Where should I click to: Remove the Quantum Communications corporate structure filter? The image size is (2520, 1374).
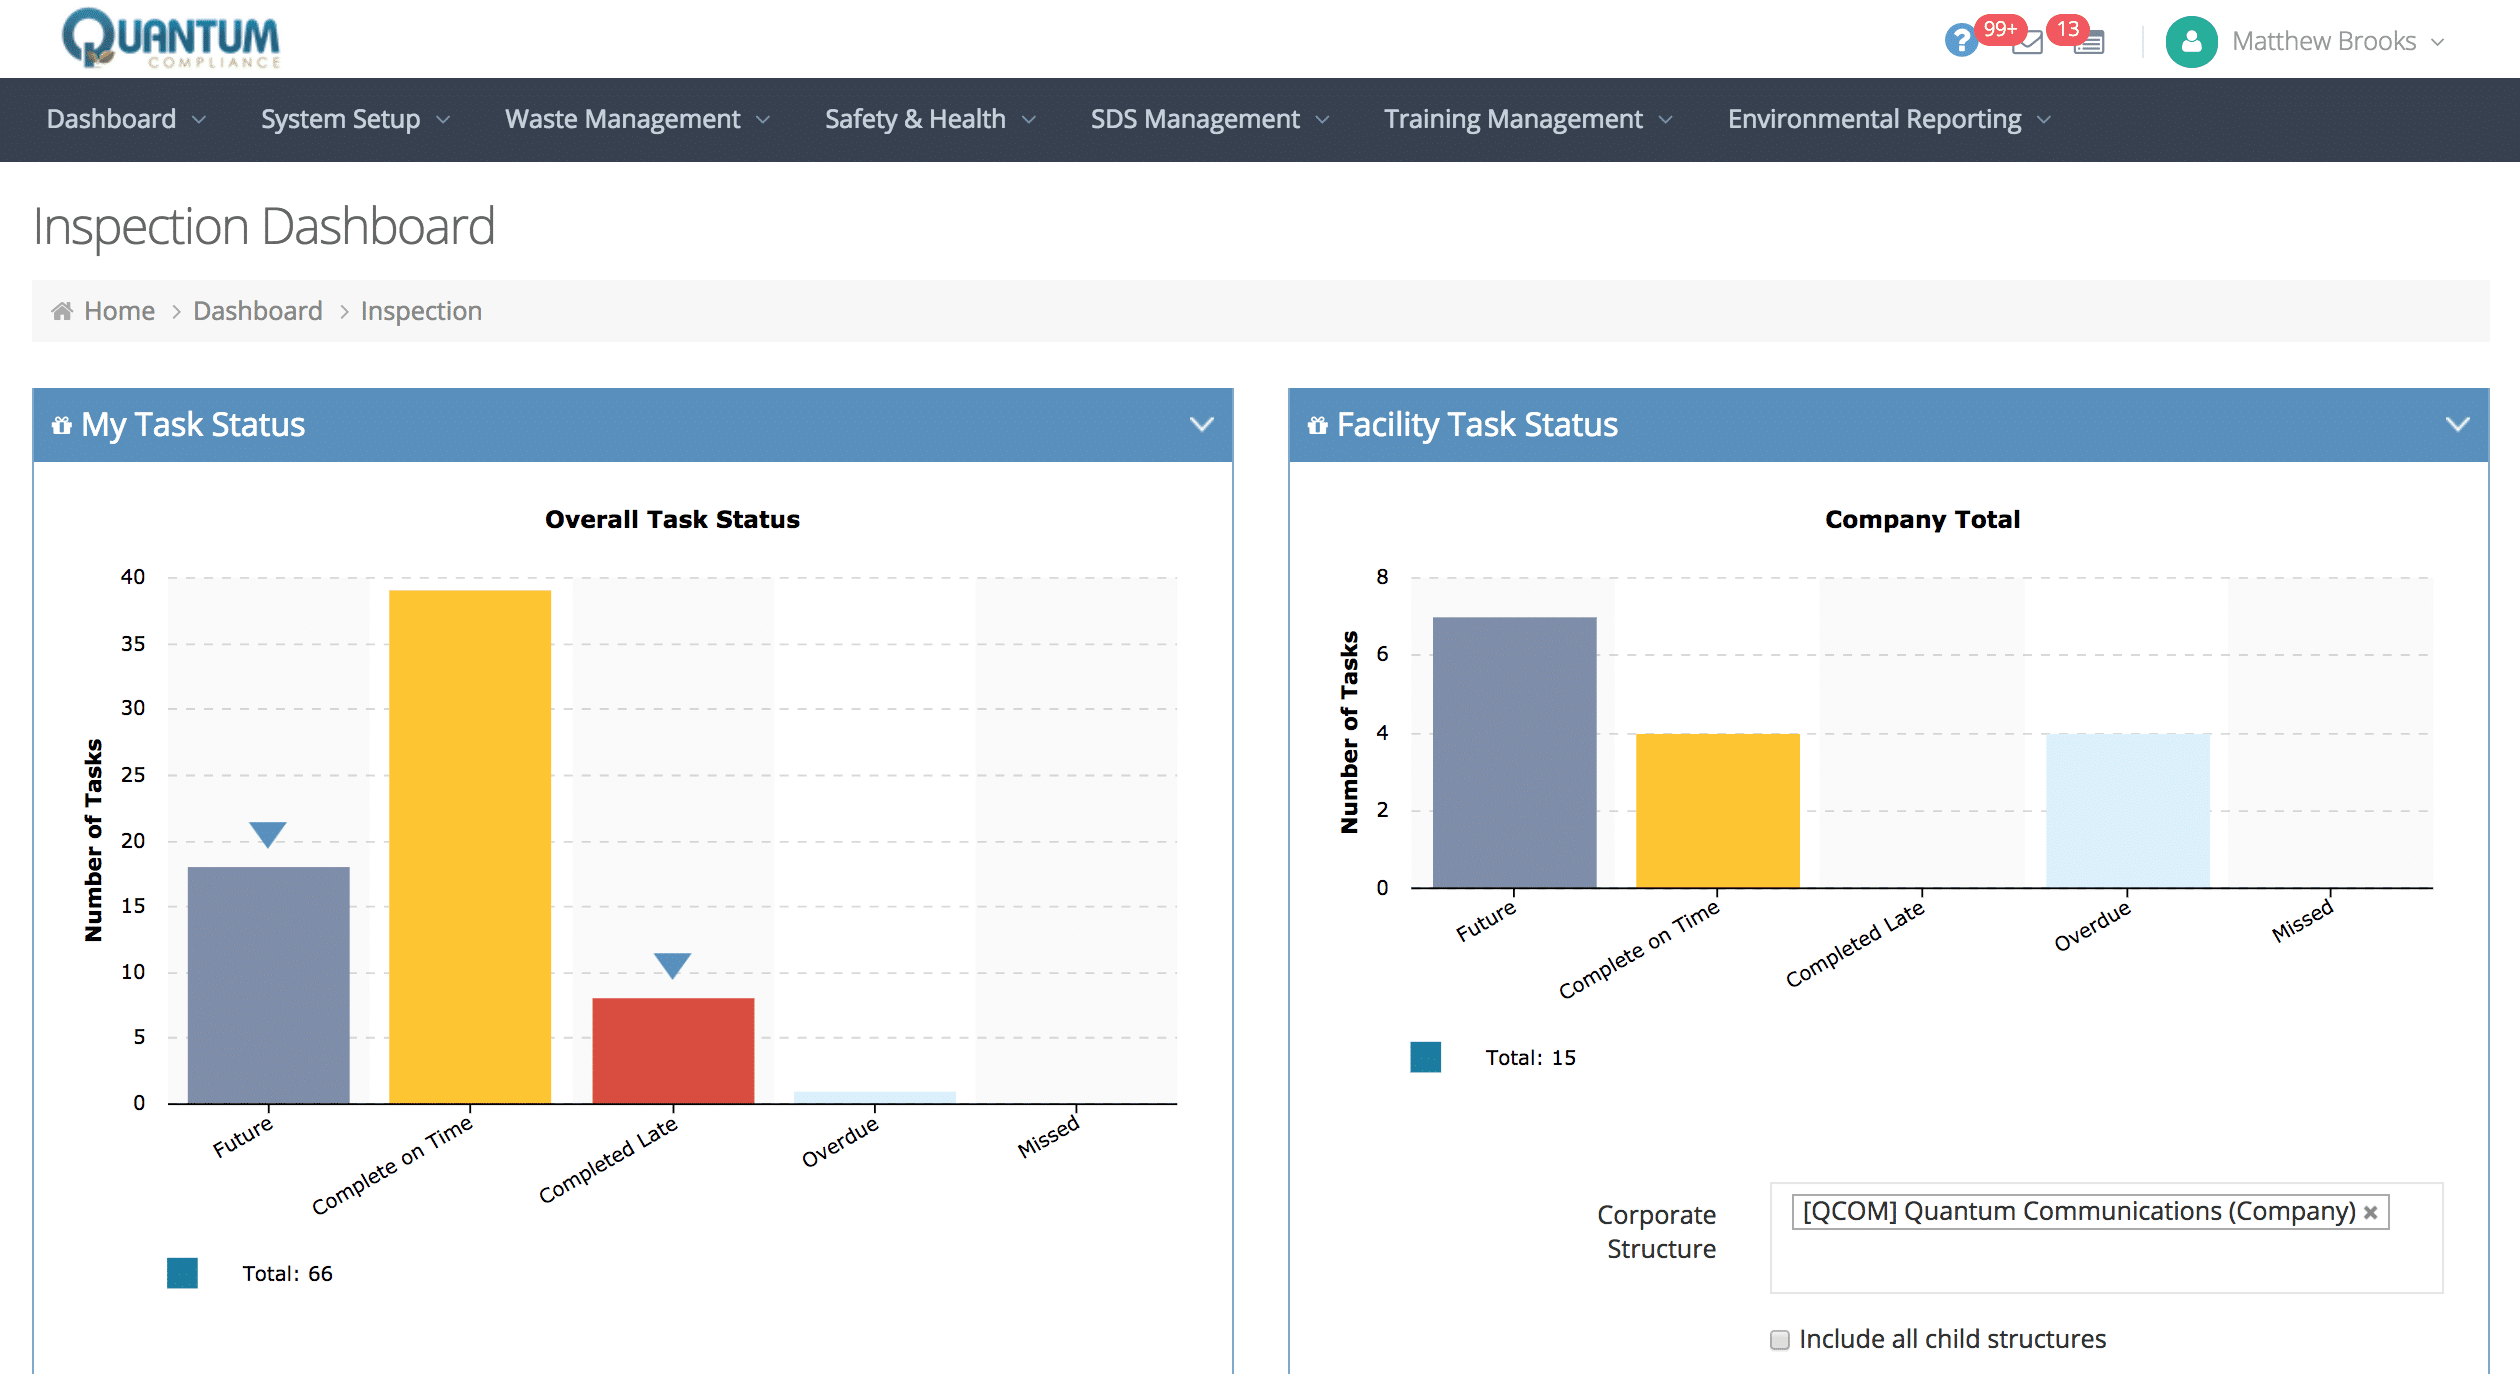tap(2371, 1212)
